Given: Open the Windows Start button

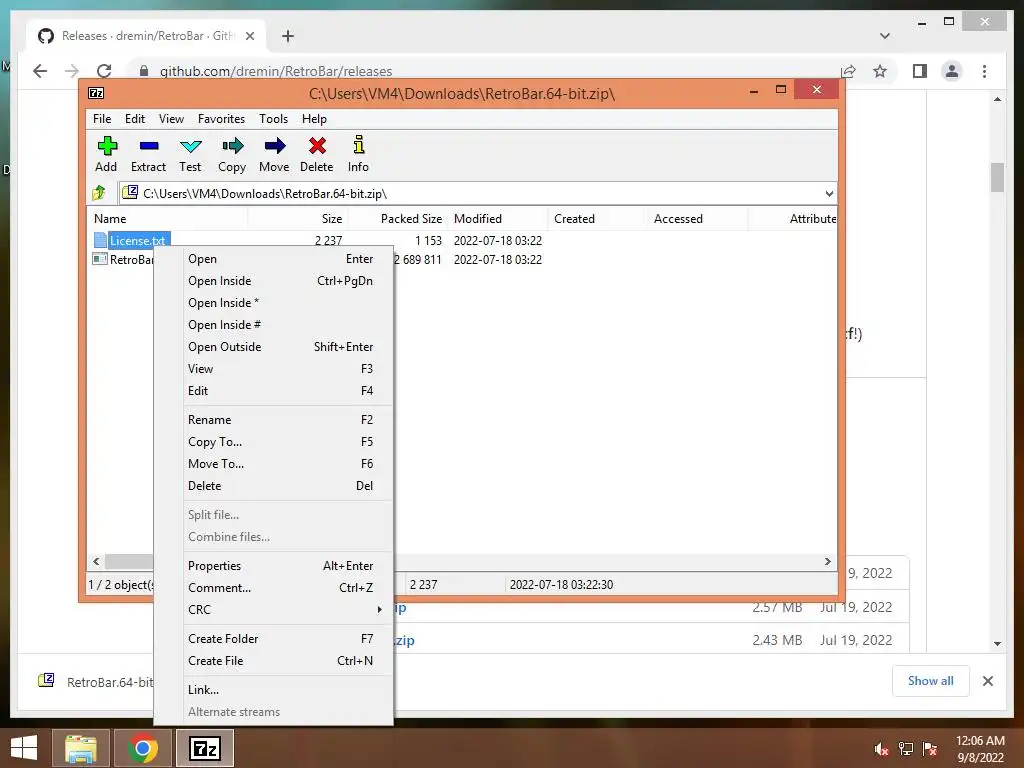Looking at the screenshot, I should tap(24, 748).
